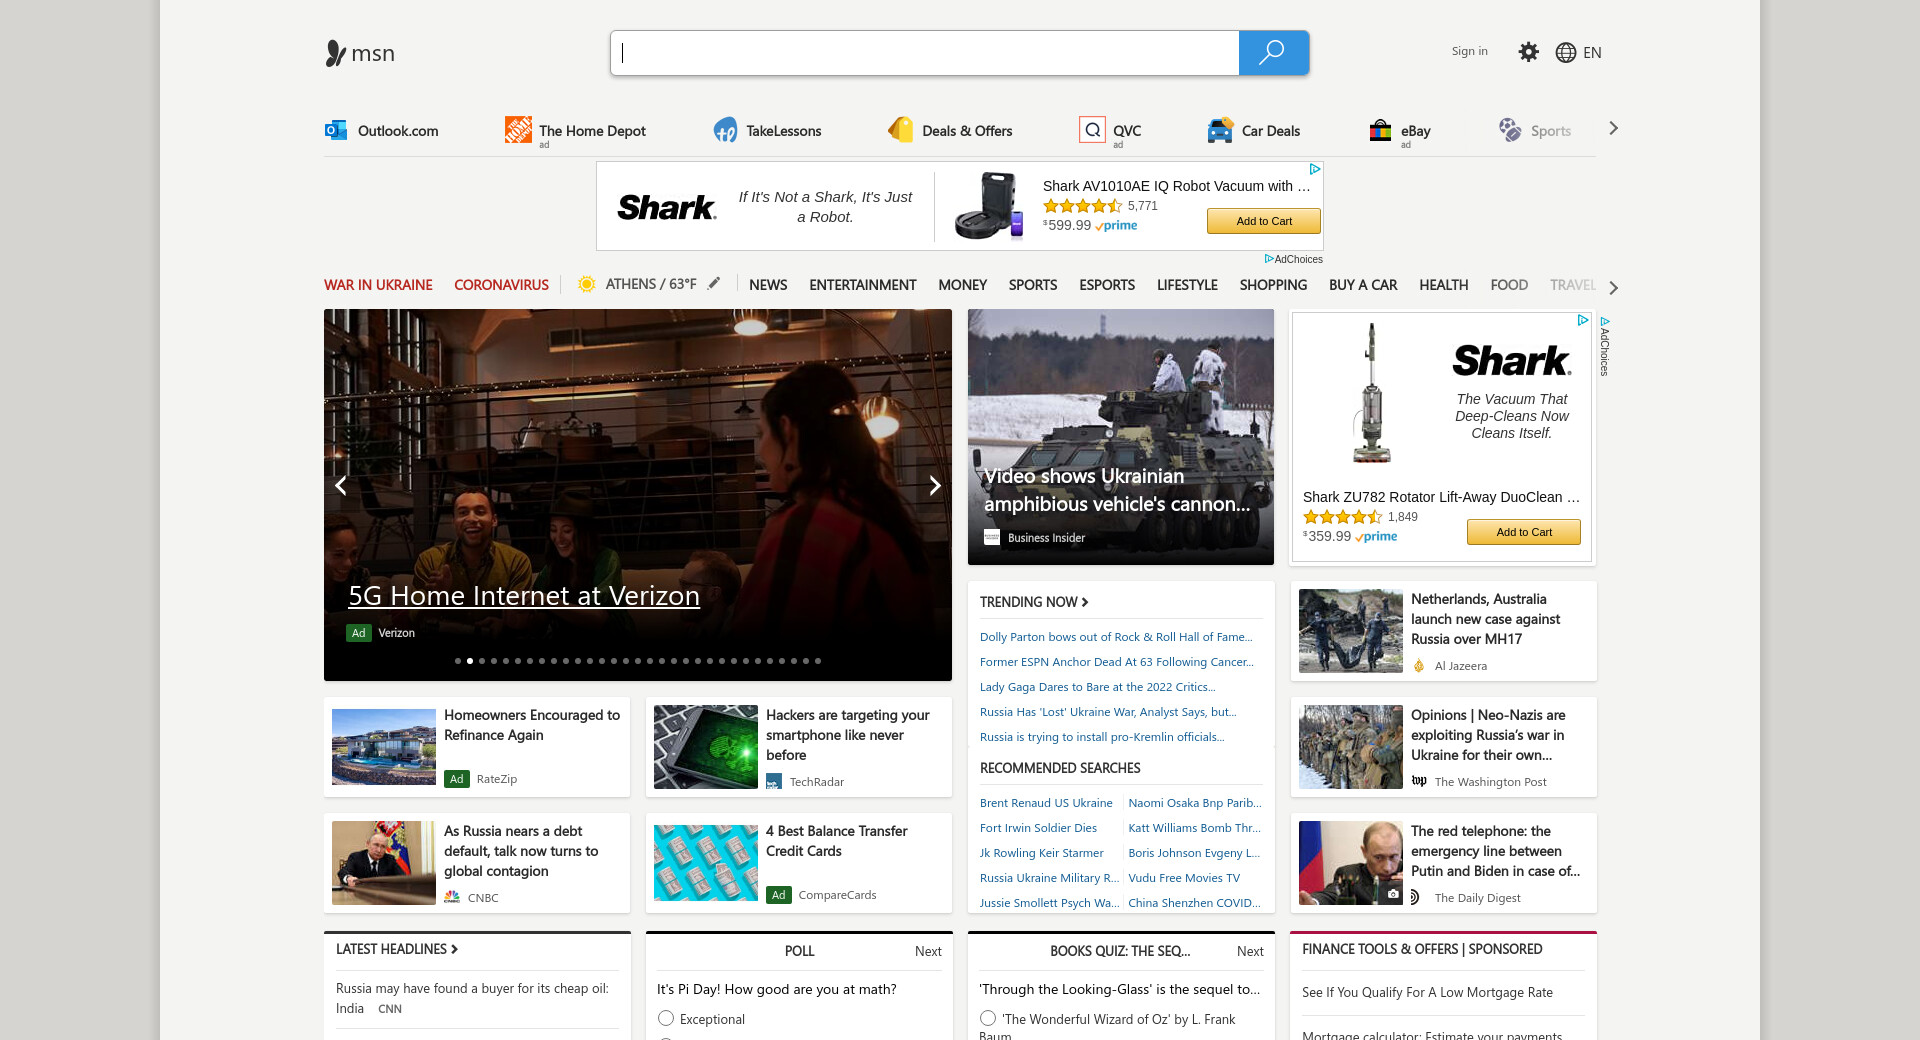Open the Outlook.com shortcut icon

point(336,130)
